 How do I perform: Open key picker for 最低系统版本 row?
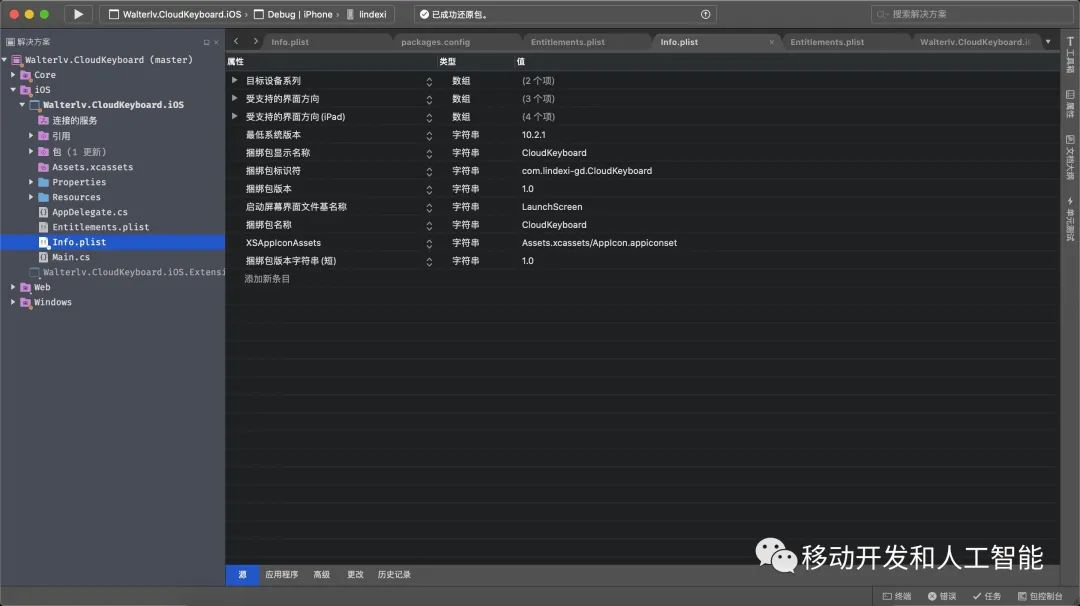tap(429, 135)
